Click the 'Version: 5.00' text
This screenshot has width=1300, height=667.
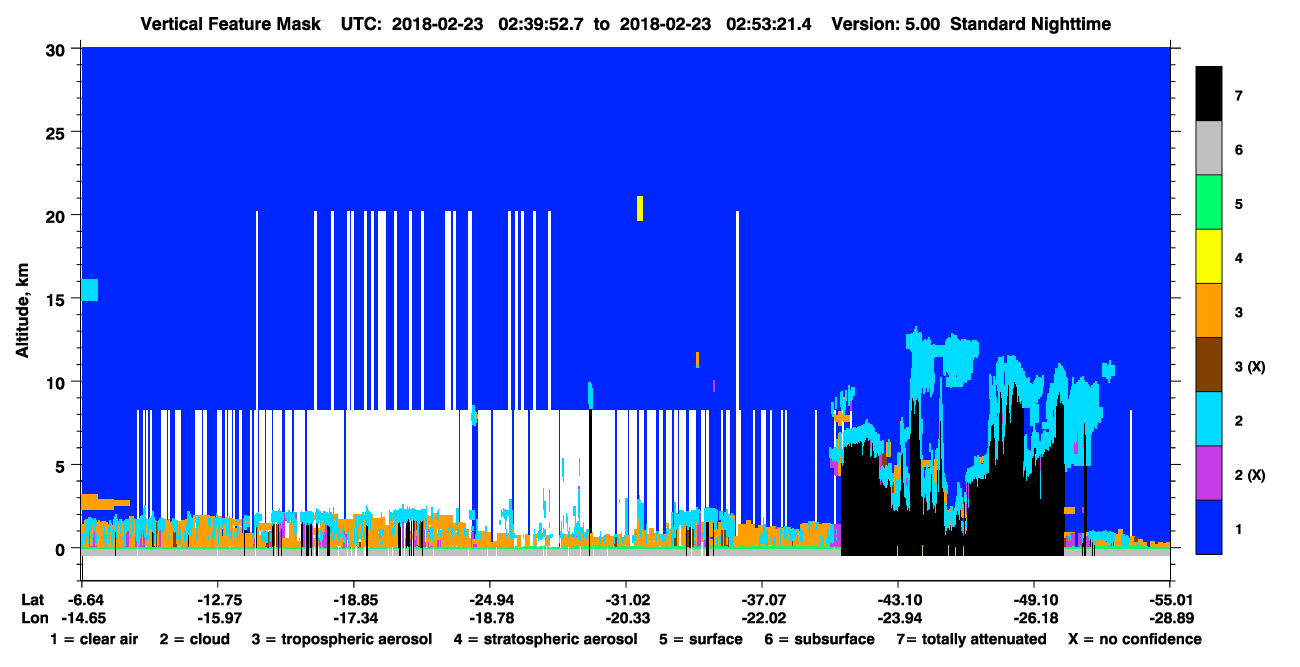tap(886, 24)
